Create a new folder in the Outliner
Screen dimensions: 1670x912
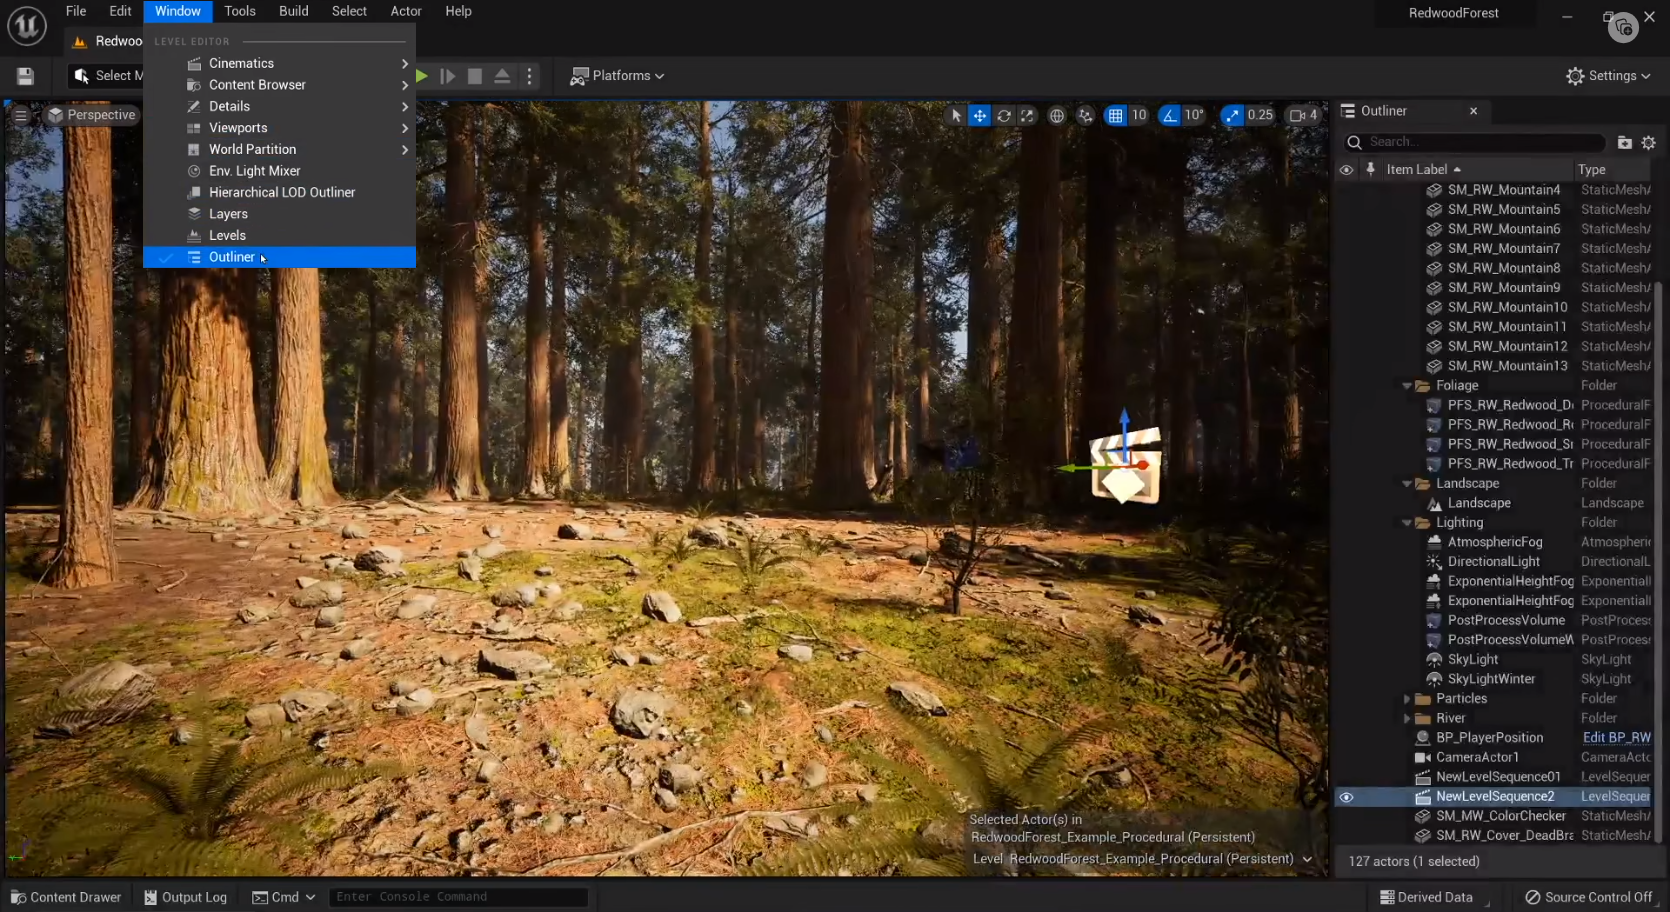[1624, 143]
